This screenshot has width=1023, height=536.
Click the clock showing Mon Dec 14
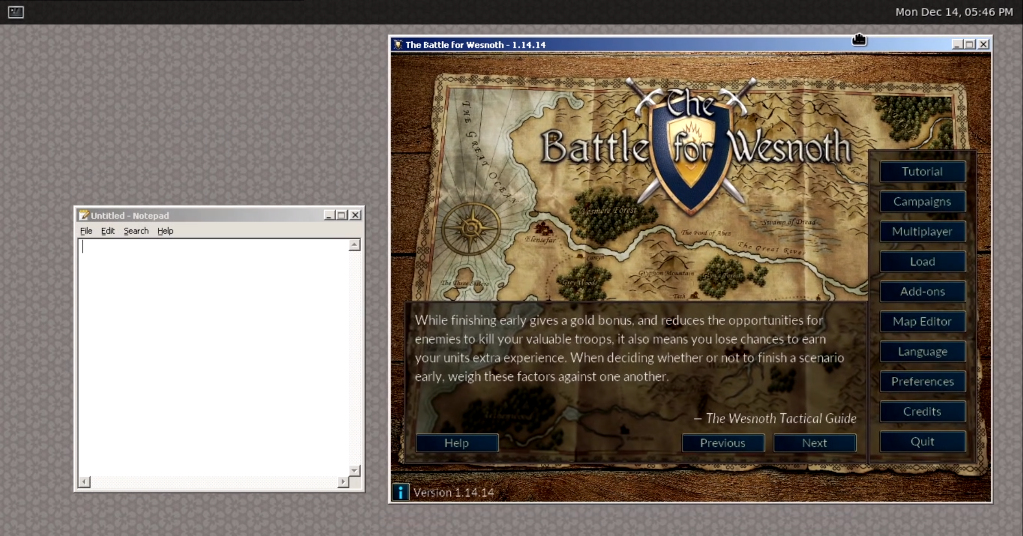pyautogui.click(x=954, y=12)
